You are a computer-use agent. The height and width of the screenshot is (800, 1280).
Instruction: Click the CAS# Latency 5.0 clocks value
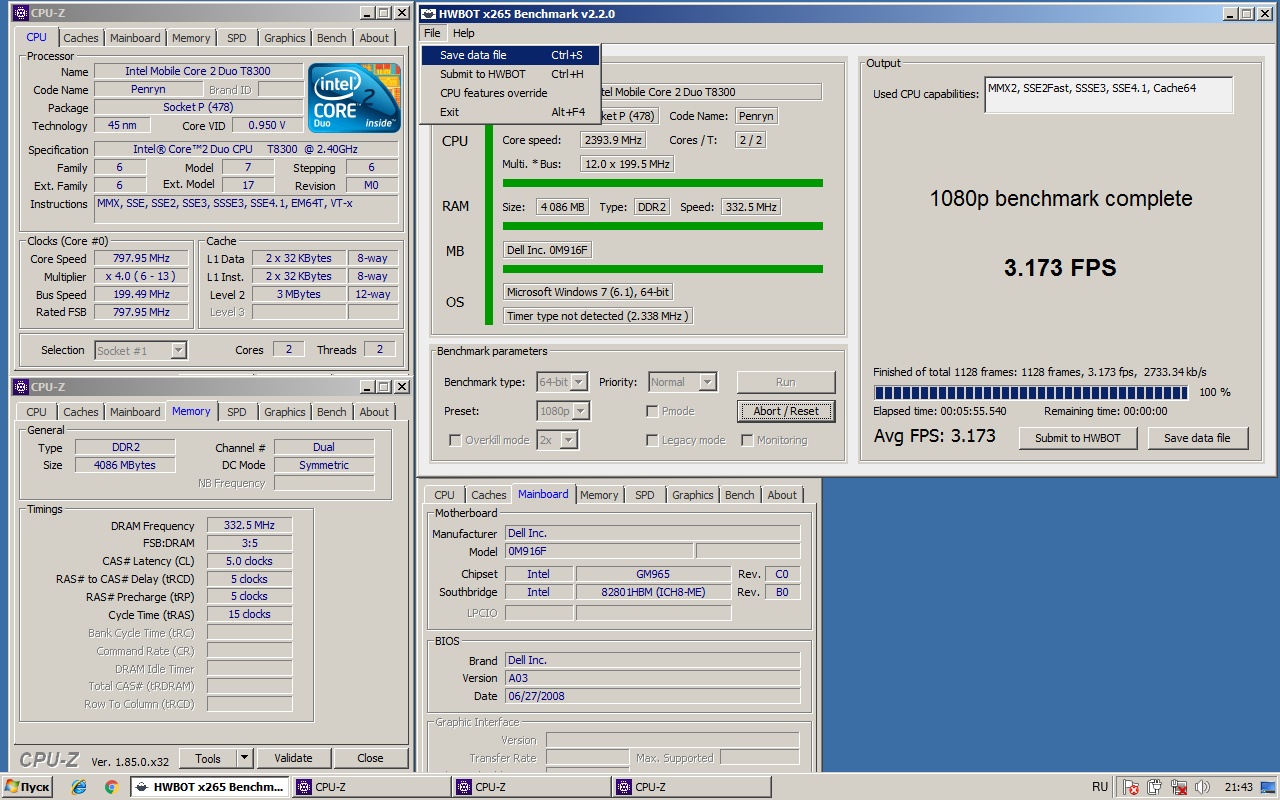click(x=249, y=561)
